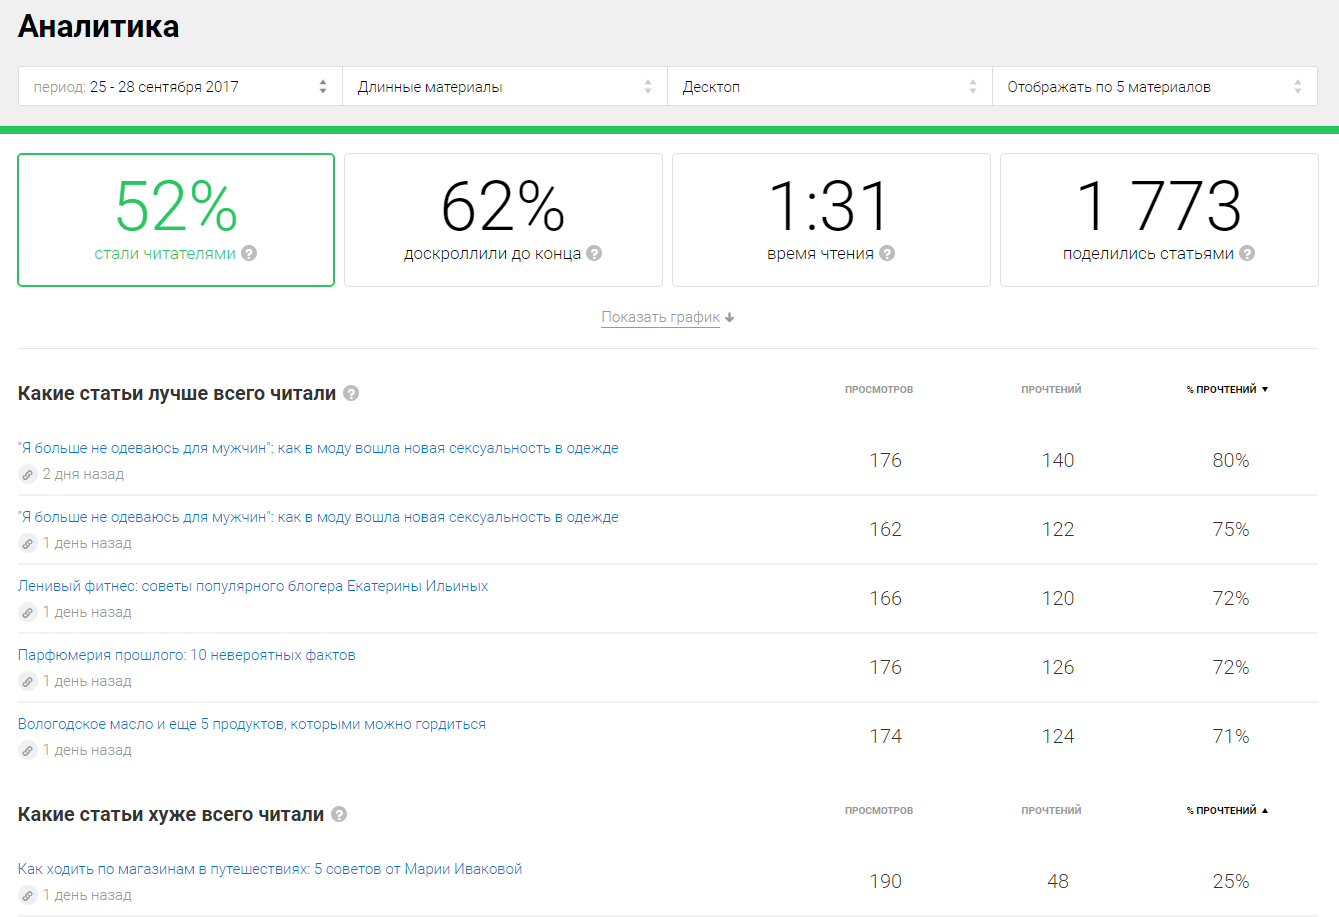Open 'Ленивый фитнес' article link
The image size is (1339, 917).
coord(253,586)
